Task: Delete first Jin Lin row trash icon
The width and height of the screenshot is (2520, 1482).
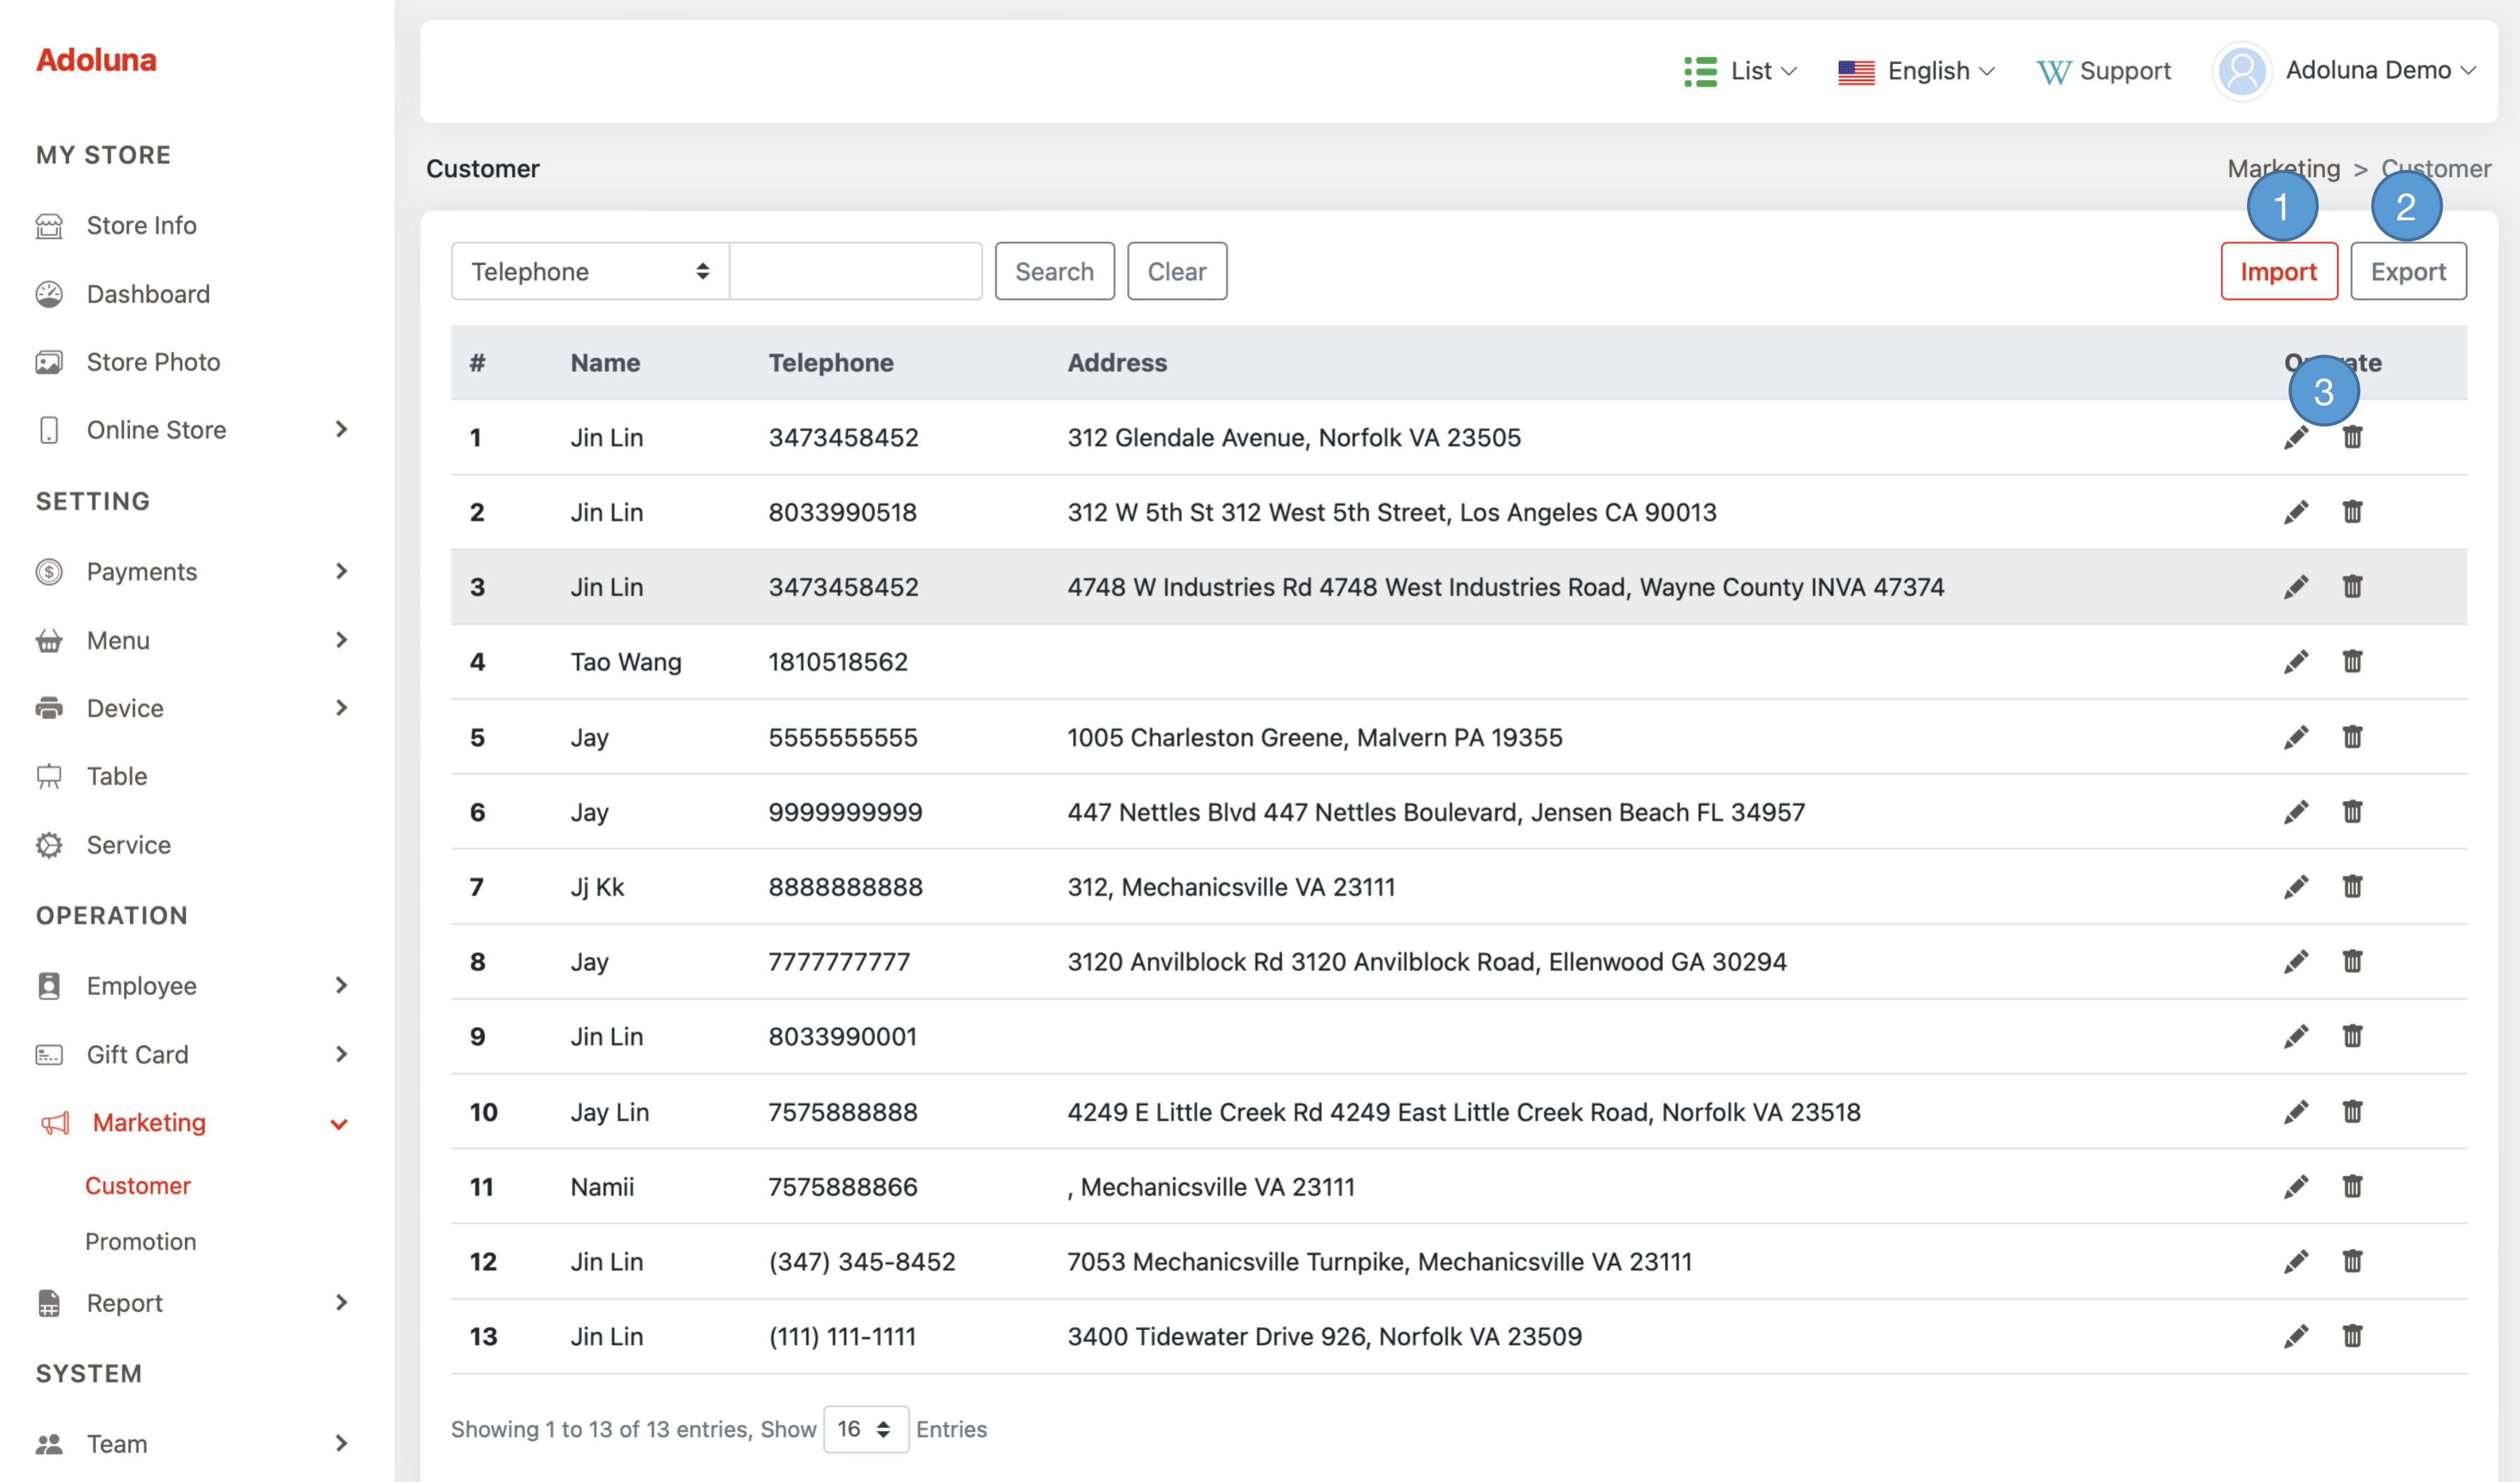Action: click(x=2352, y=437)
